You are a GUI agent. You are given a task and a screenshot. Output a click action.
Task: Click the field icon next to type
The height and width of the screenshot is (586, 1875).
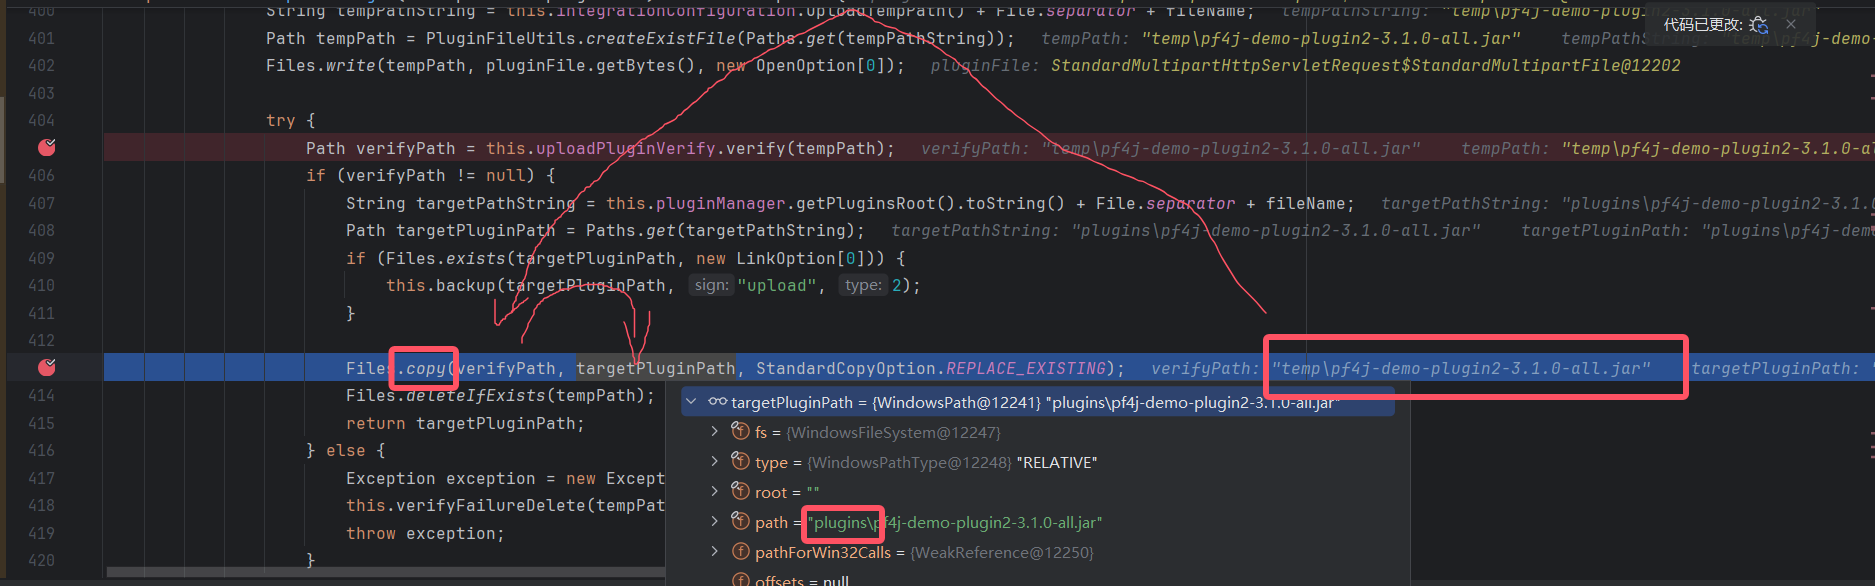point(741,461)
